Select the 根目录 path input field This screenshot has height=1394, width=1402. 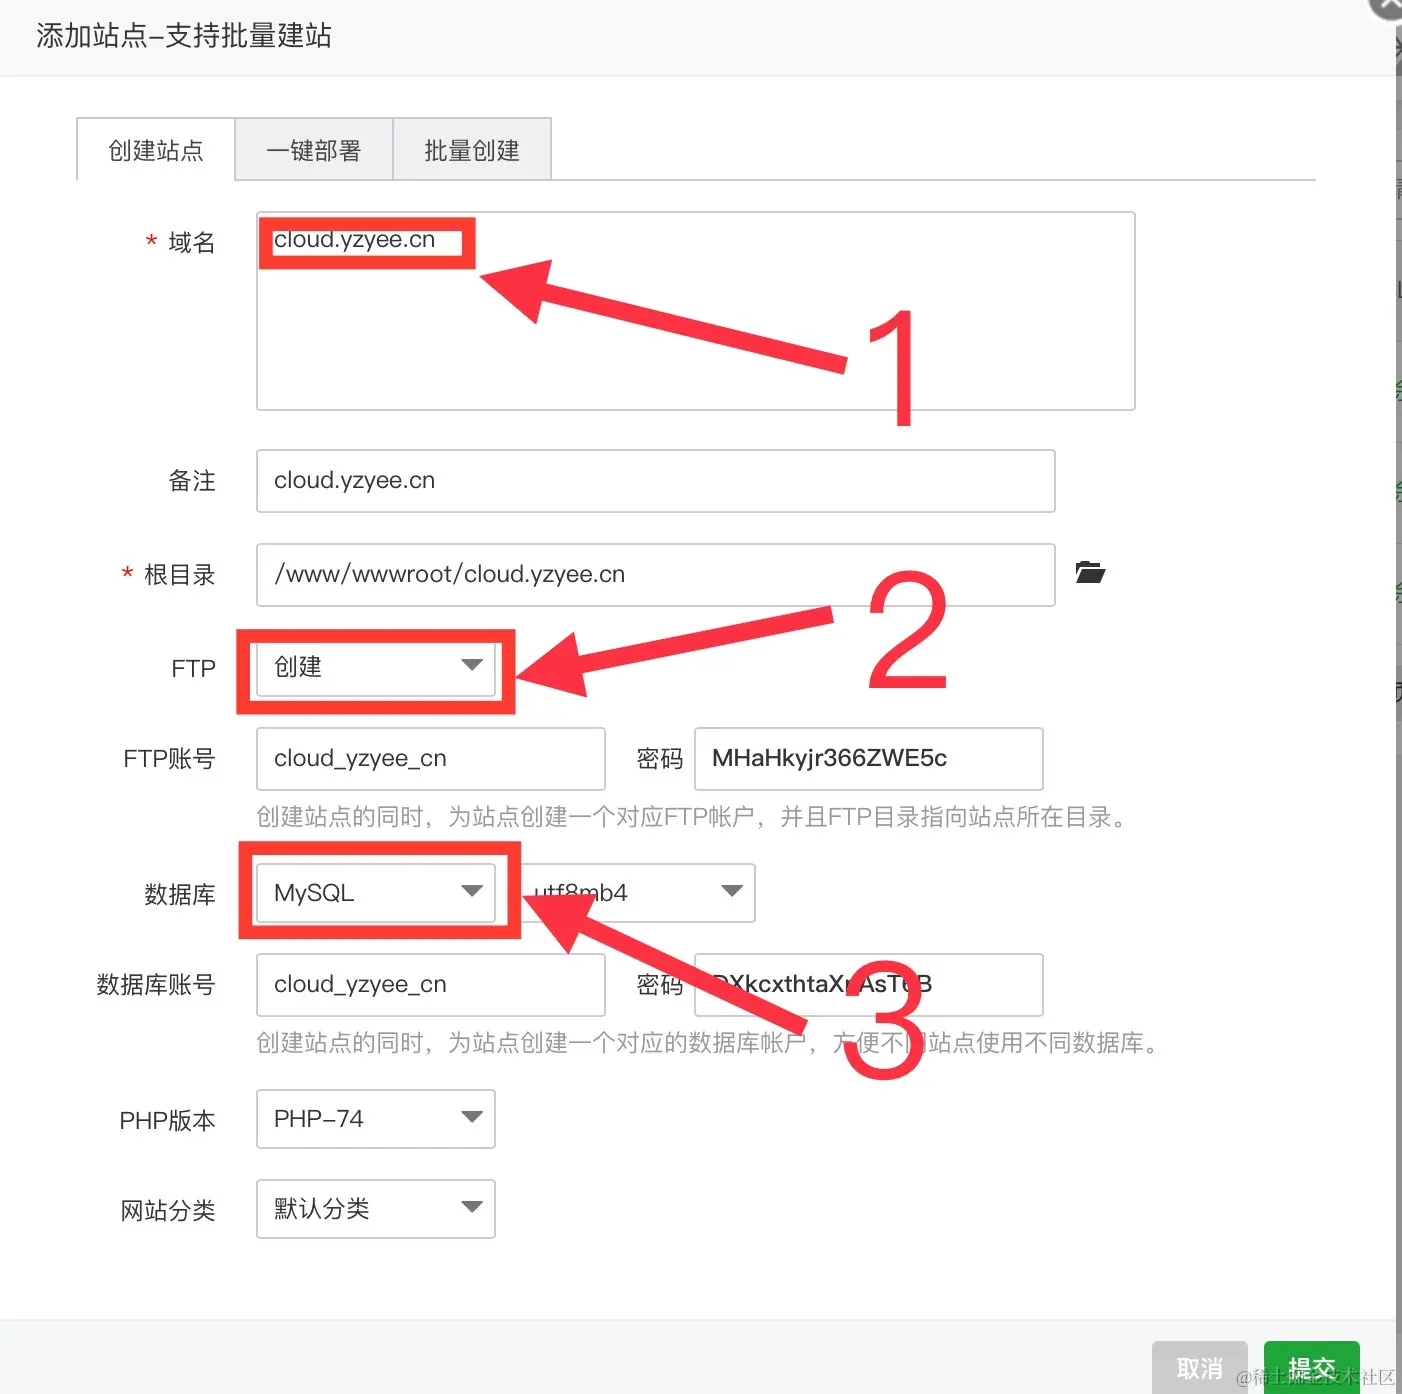(655, 574)
